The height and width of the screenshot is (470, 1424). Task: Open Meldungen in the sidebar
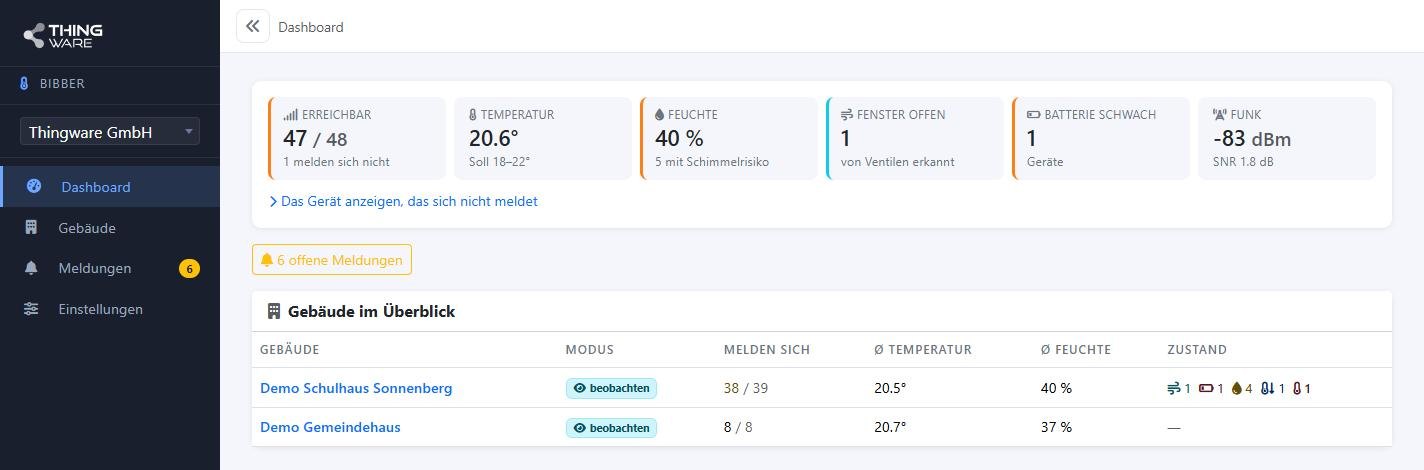pos(110,268)
